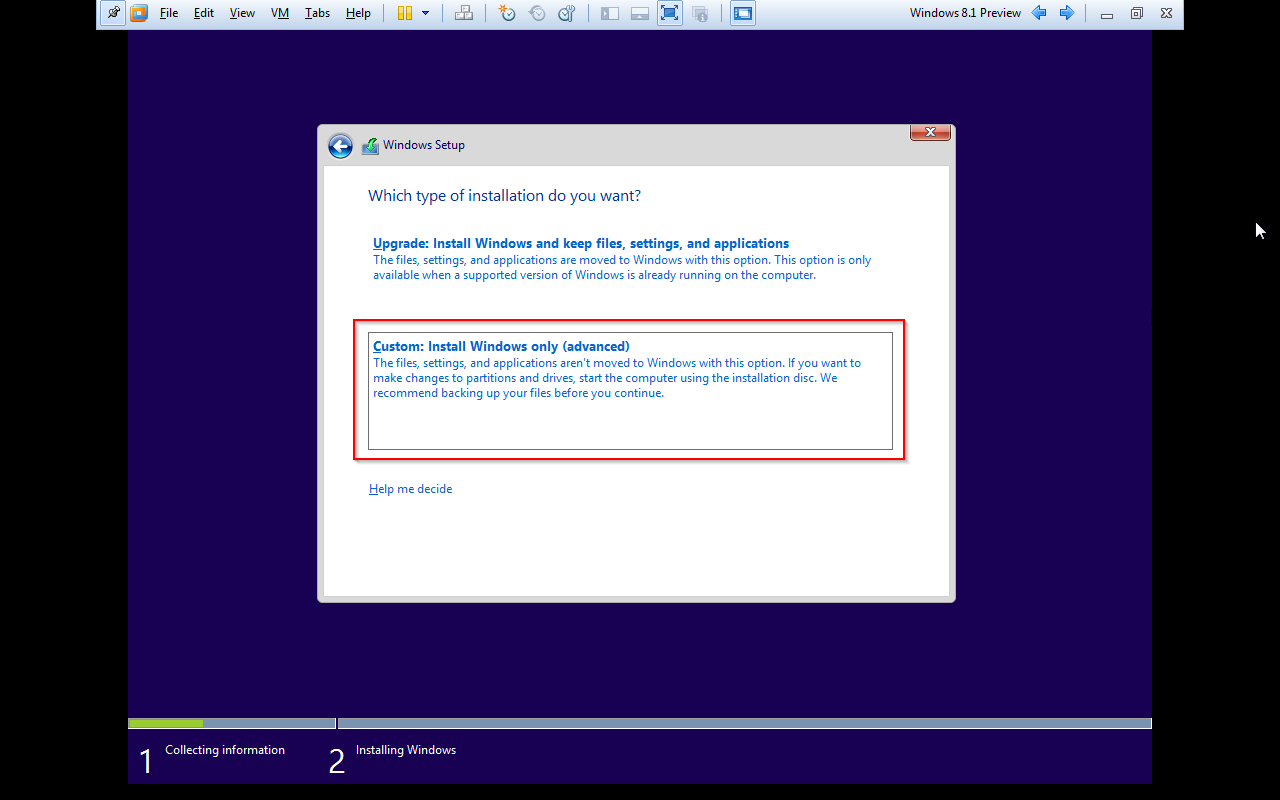Image resolution: width=1280 pixels, height=800 pixels.
Task: Restore the VMware window size
Action: tap(1136, 13)
